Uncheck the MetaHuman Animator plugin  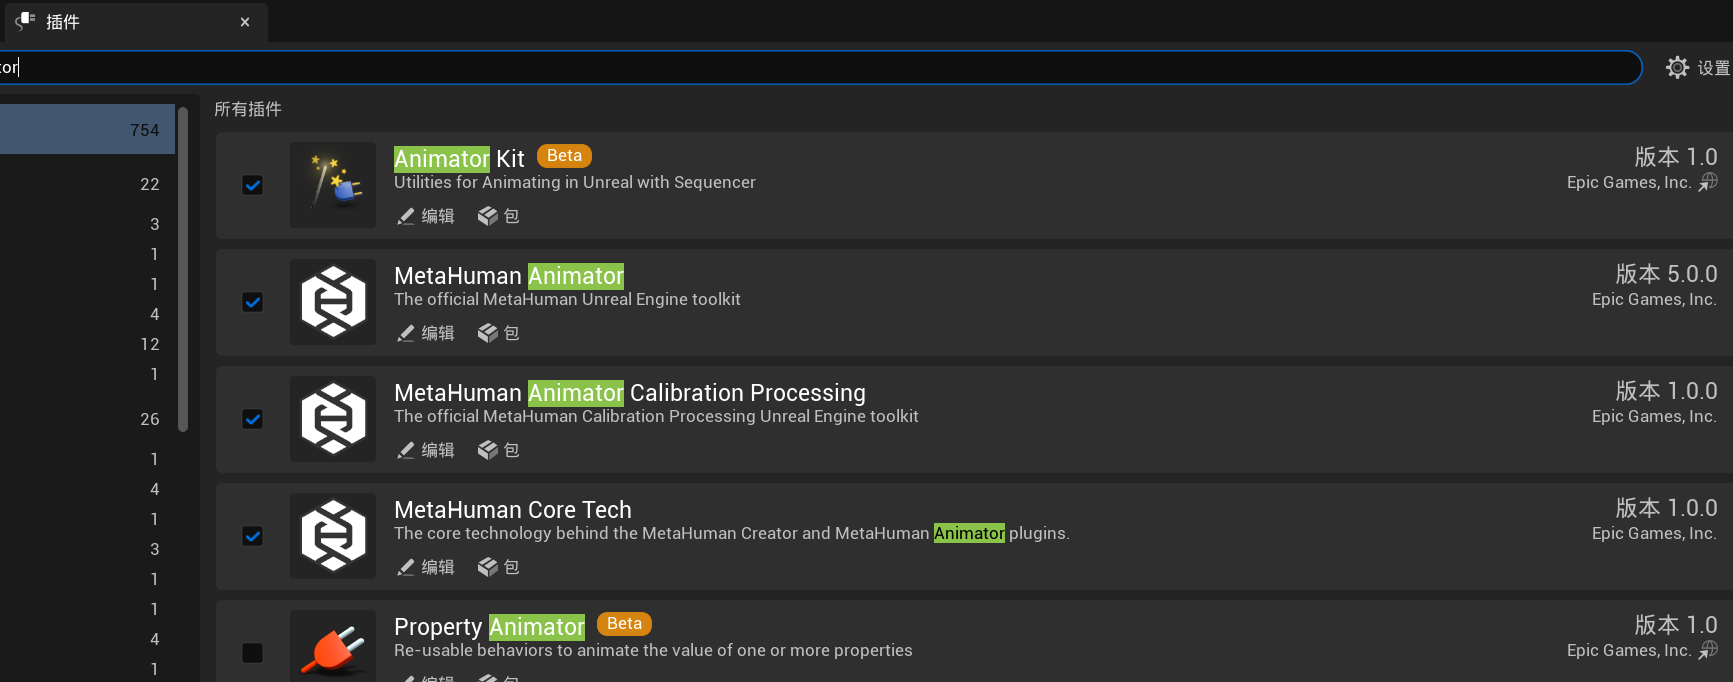pyautogui.click(x=253, y=302)
